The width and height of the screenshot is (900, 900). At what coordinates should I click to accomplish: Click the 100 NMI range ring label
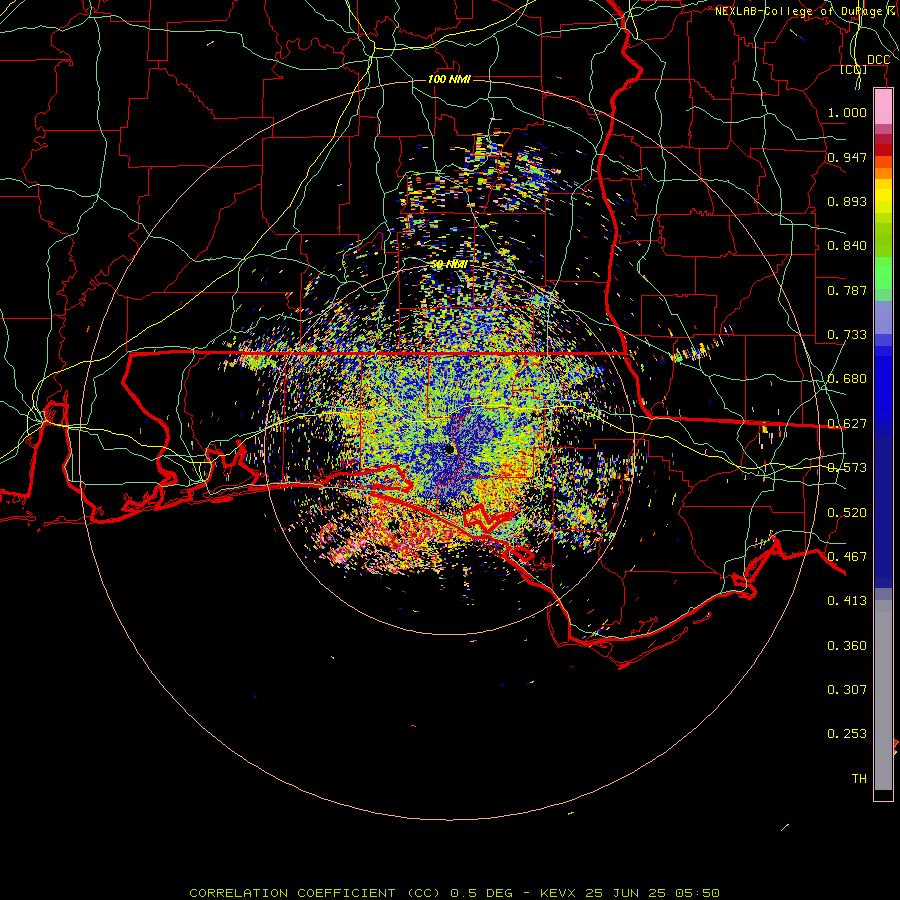coord(449,79)
